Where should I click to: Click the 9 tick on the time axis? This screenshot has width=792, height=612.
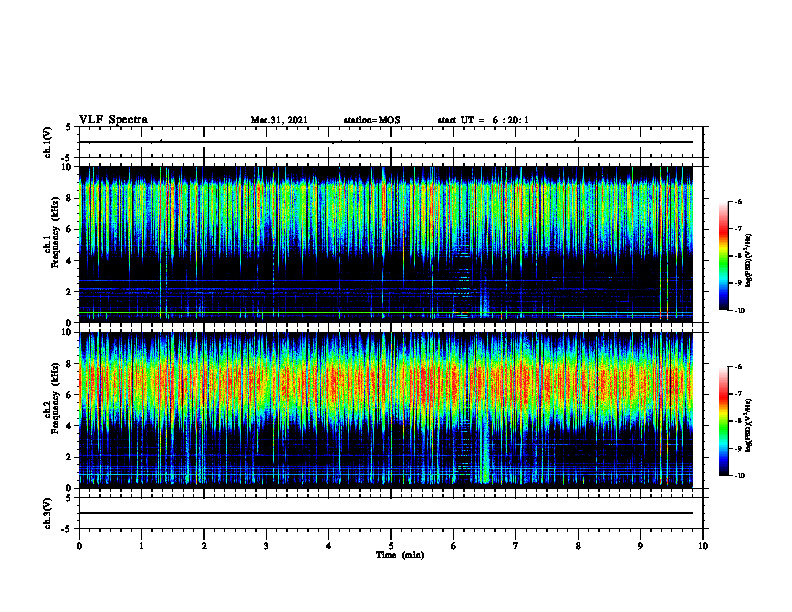click(640, 546)
